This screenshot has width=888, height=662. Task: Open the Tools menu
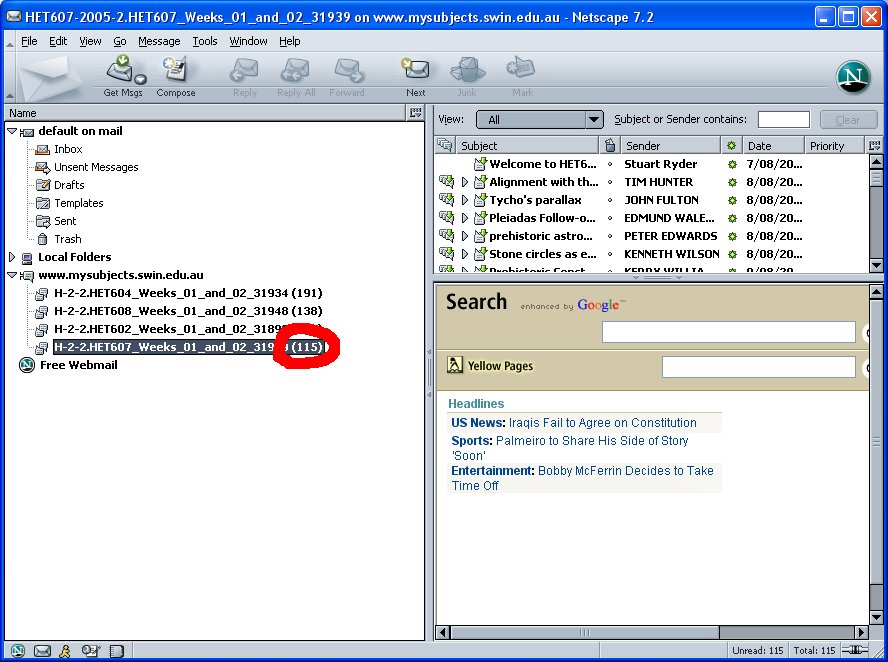[204, 41]
